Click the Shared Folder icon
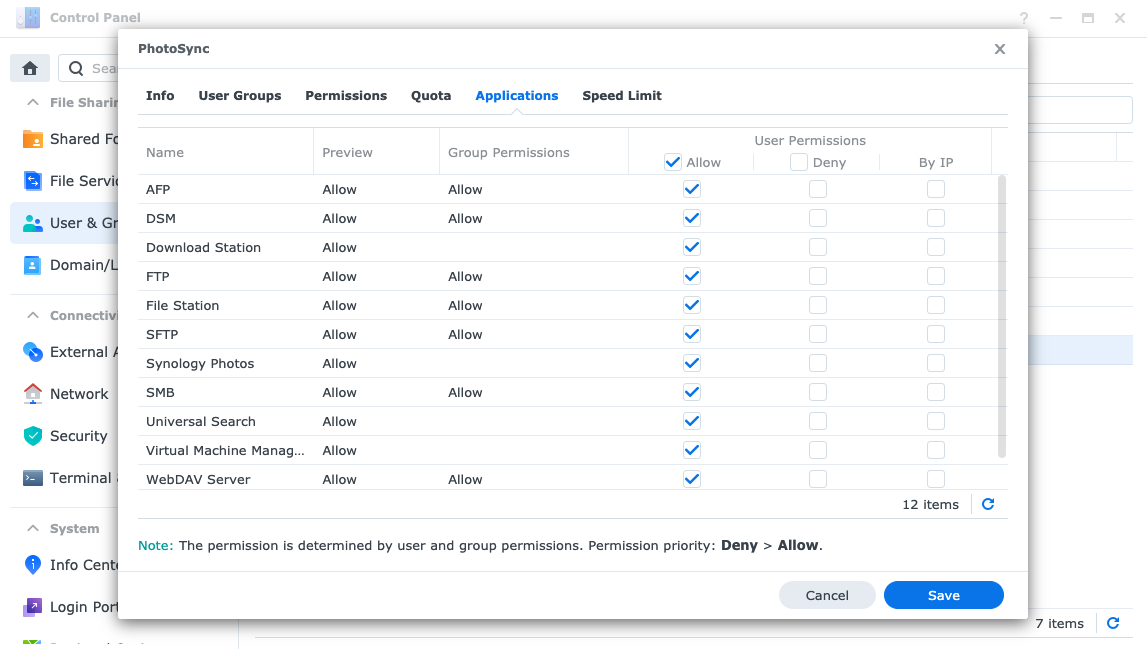Screen dimensions: 1147x649 coord(33,139)
